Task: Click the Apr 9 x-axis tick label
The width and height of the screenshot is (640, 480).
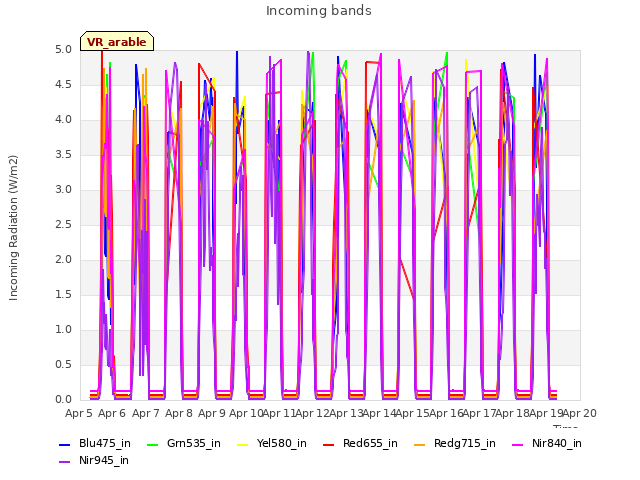Action: click(212, 413)
